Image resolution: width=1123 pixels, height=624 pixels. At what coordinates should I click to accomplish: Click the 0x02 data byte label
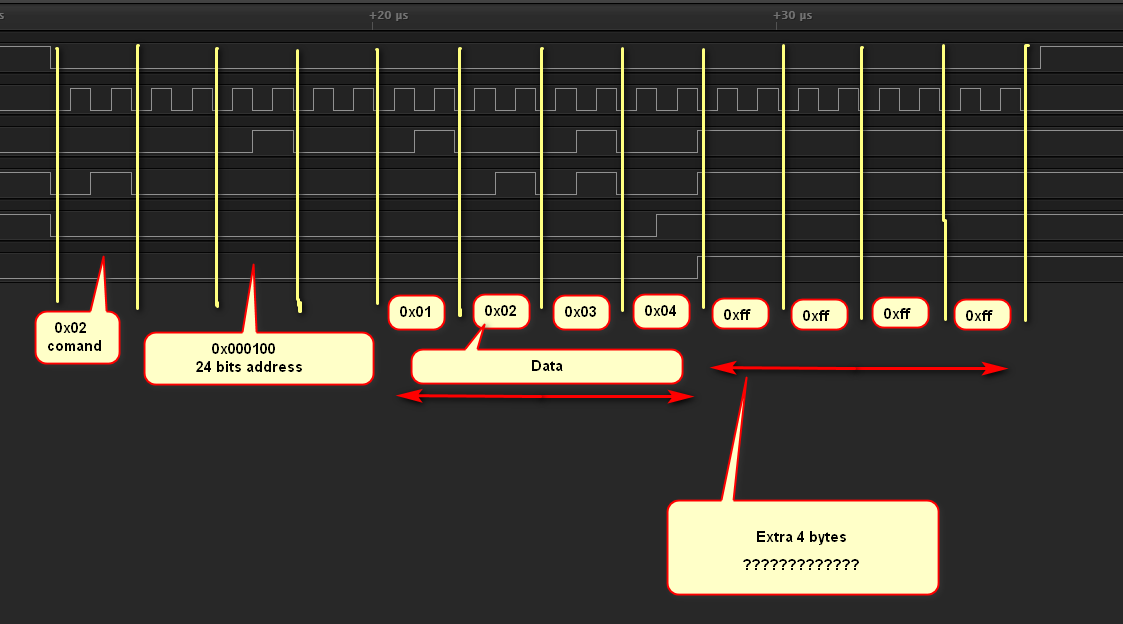500,311
